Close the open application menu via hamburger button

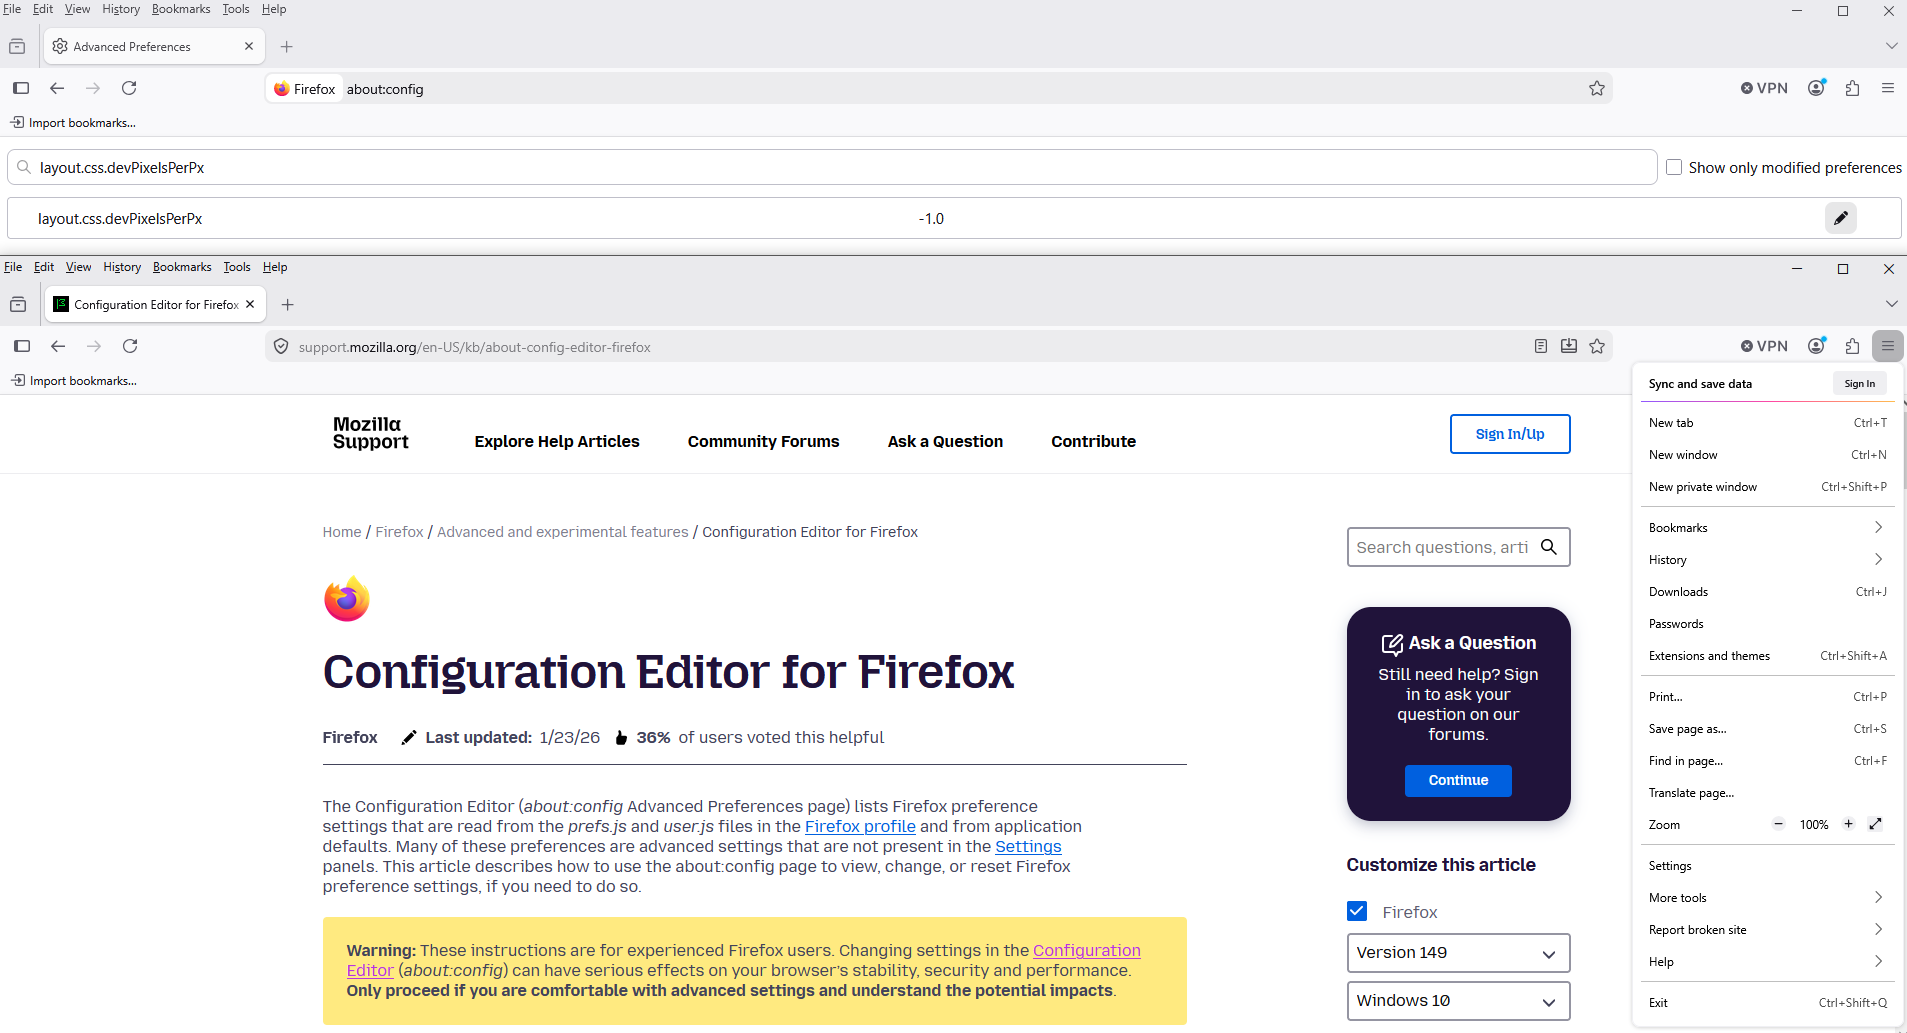tap(1888, 346)
